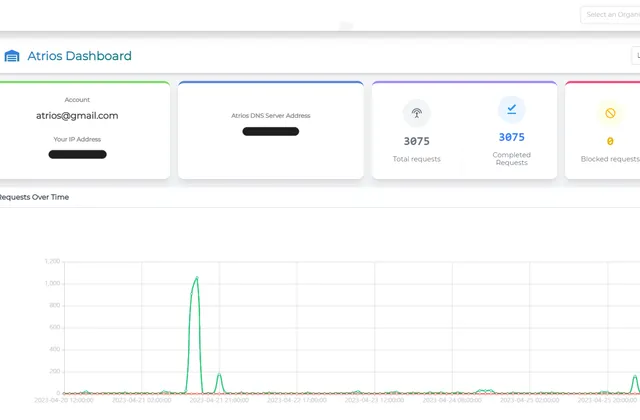Click the Total requests label

(417, 159)
